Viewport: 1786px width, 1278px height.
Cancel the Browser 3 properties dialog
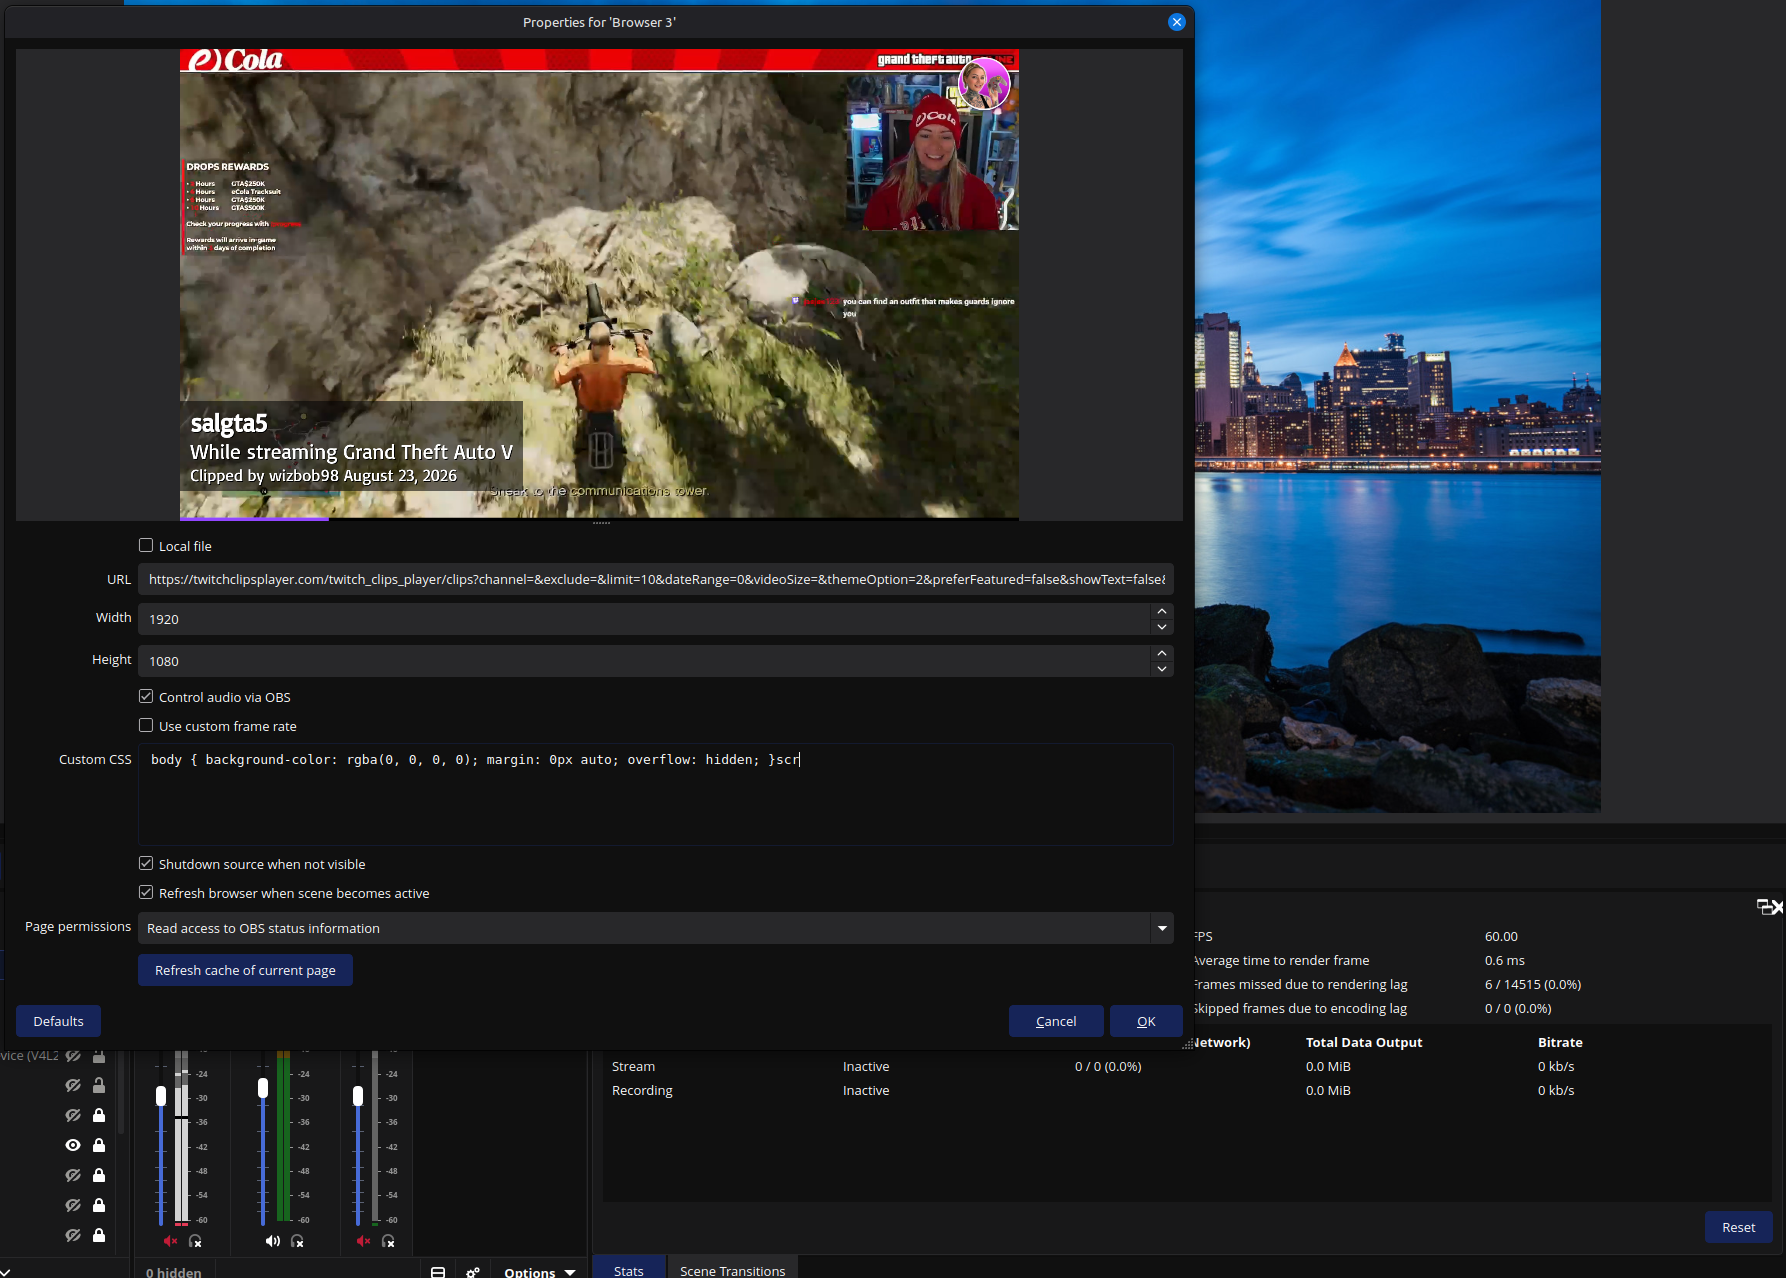1056,1021
